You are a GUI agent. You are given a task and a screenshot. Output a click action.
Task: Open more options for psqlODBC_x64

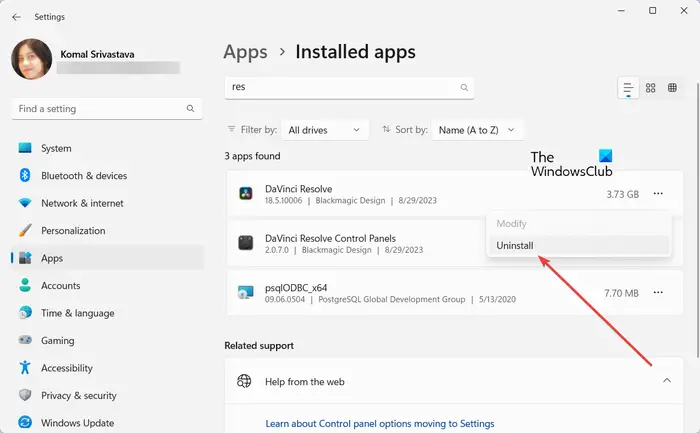pos(658,293)
